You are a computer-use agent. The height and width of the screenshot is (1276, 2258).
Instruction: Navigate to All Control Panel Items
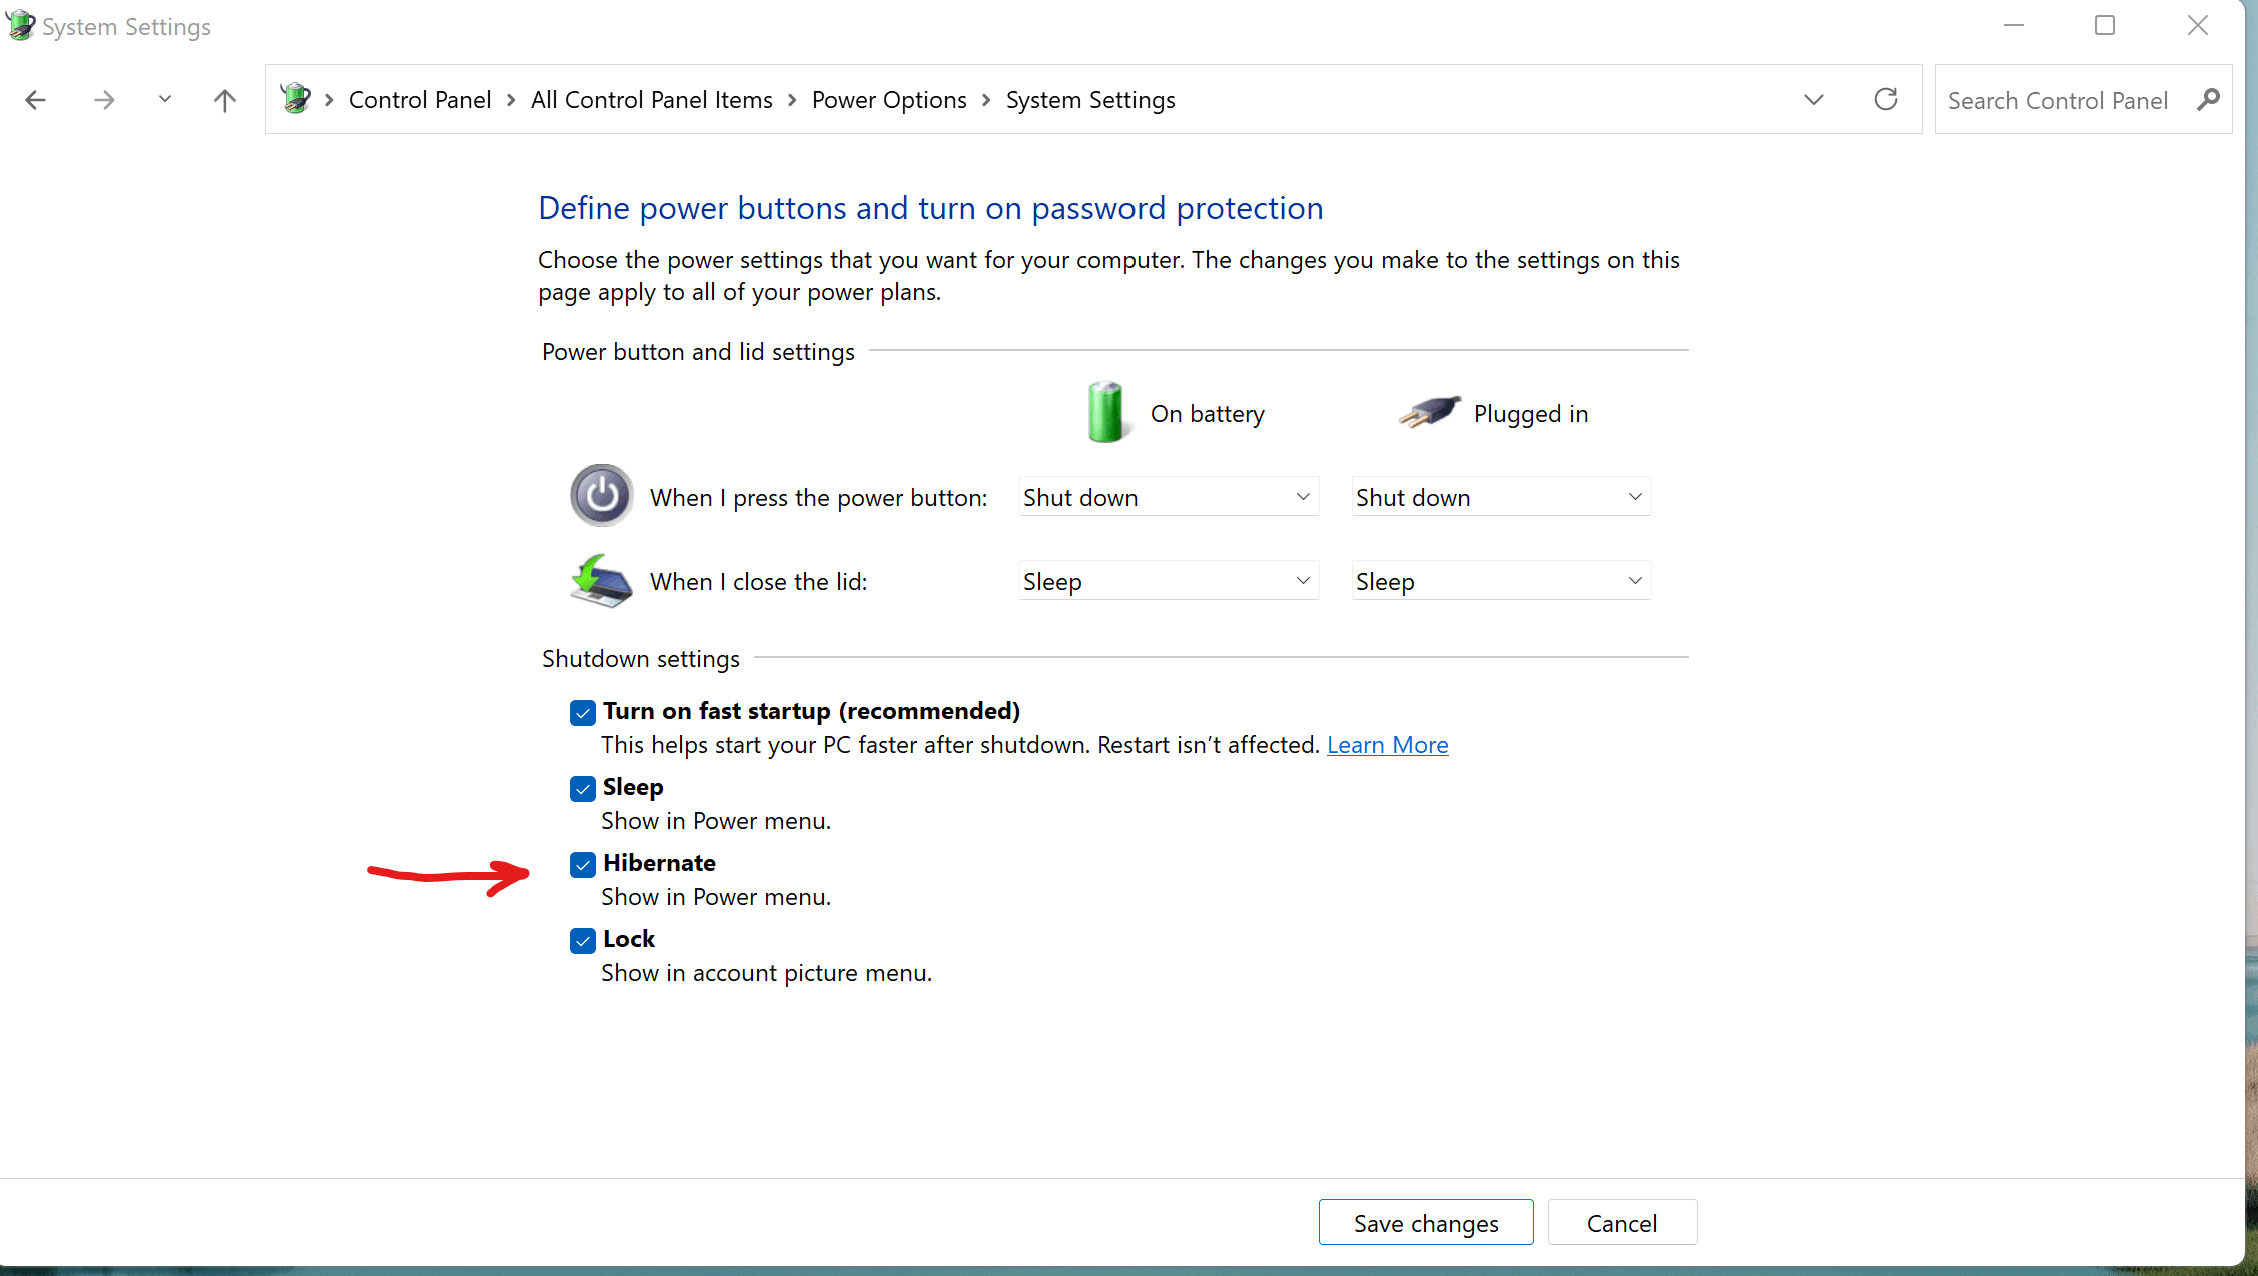coord(651,100)
